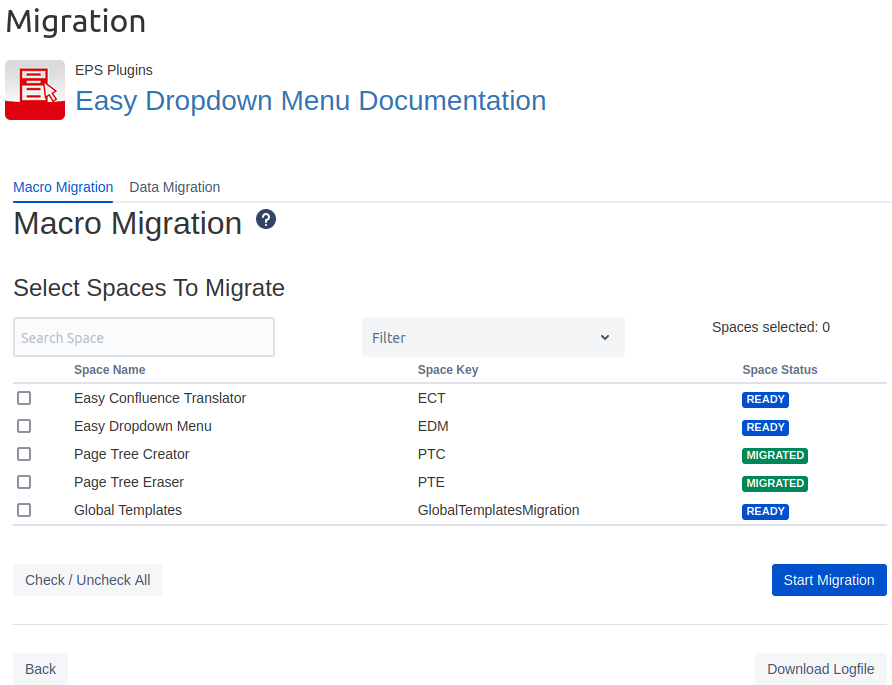
Task: Focus the Search Space input field
Action: (144, 338)
